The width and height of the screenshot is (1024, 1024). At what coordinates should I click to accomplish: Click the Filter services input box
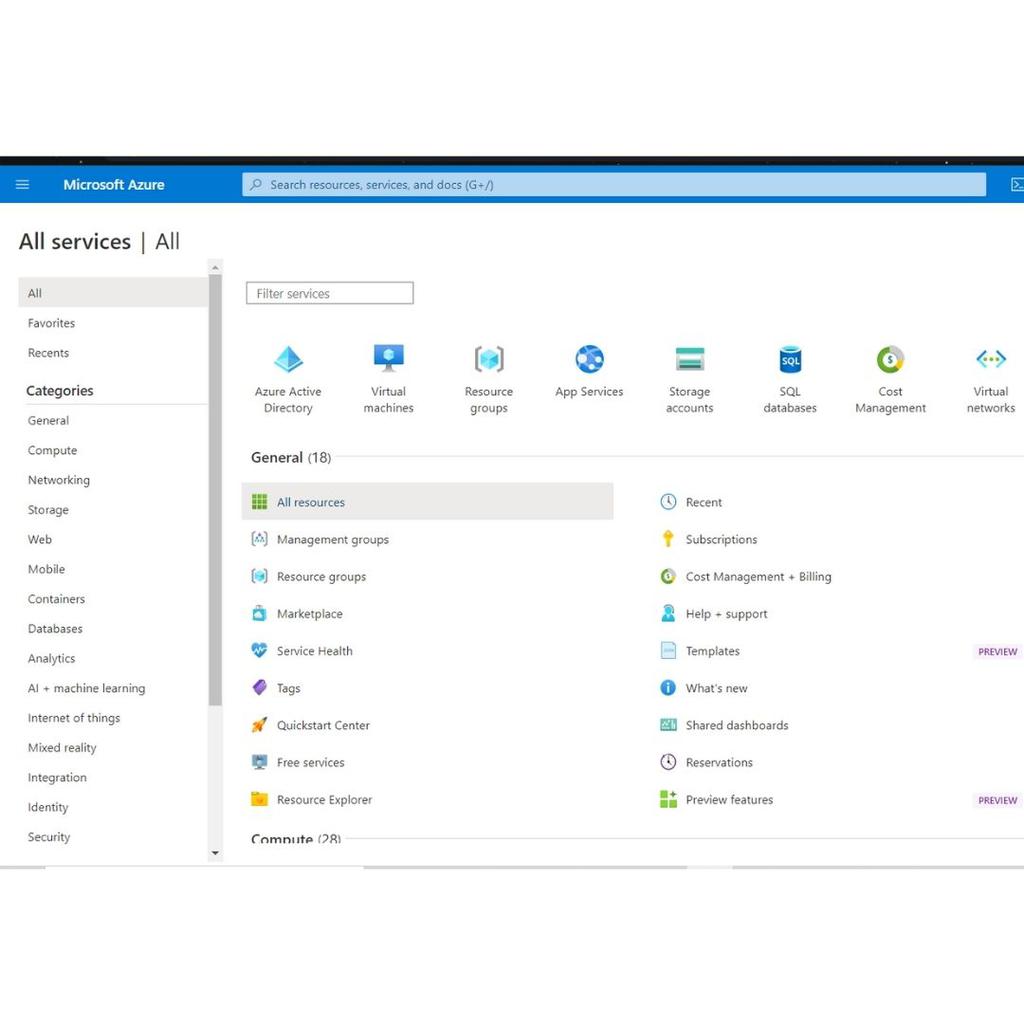coord(330,293)
